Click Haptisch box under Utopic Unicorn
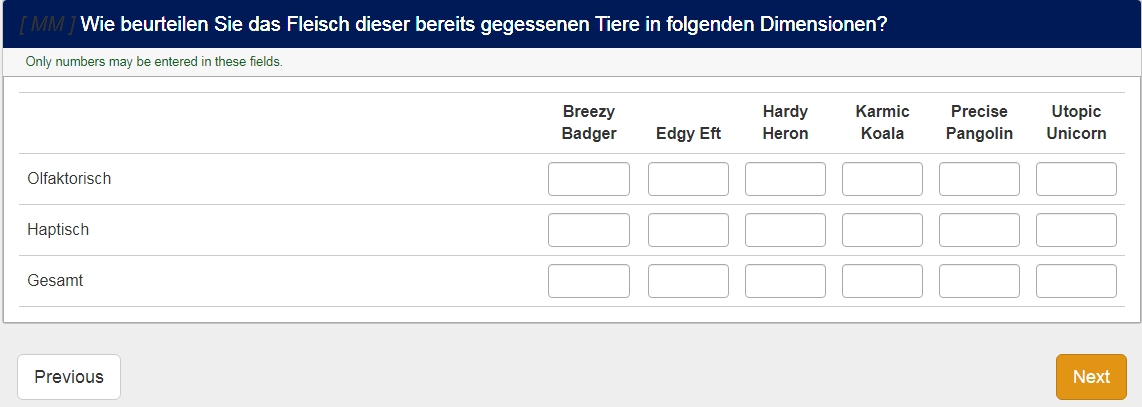 click(1076, 230)
